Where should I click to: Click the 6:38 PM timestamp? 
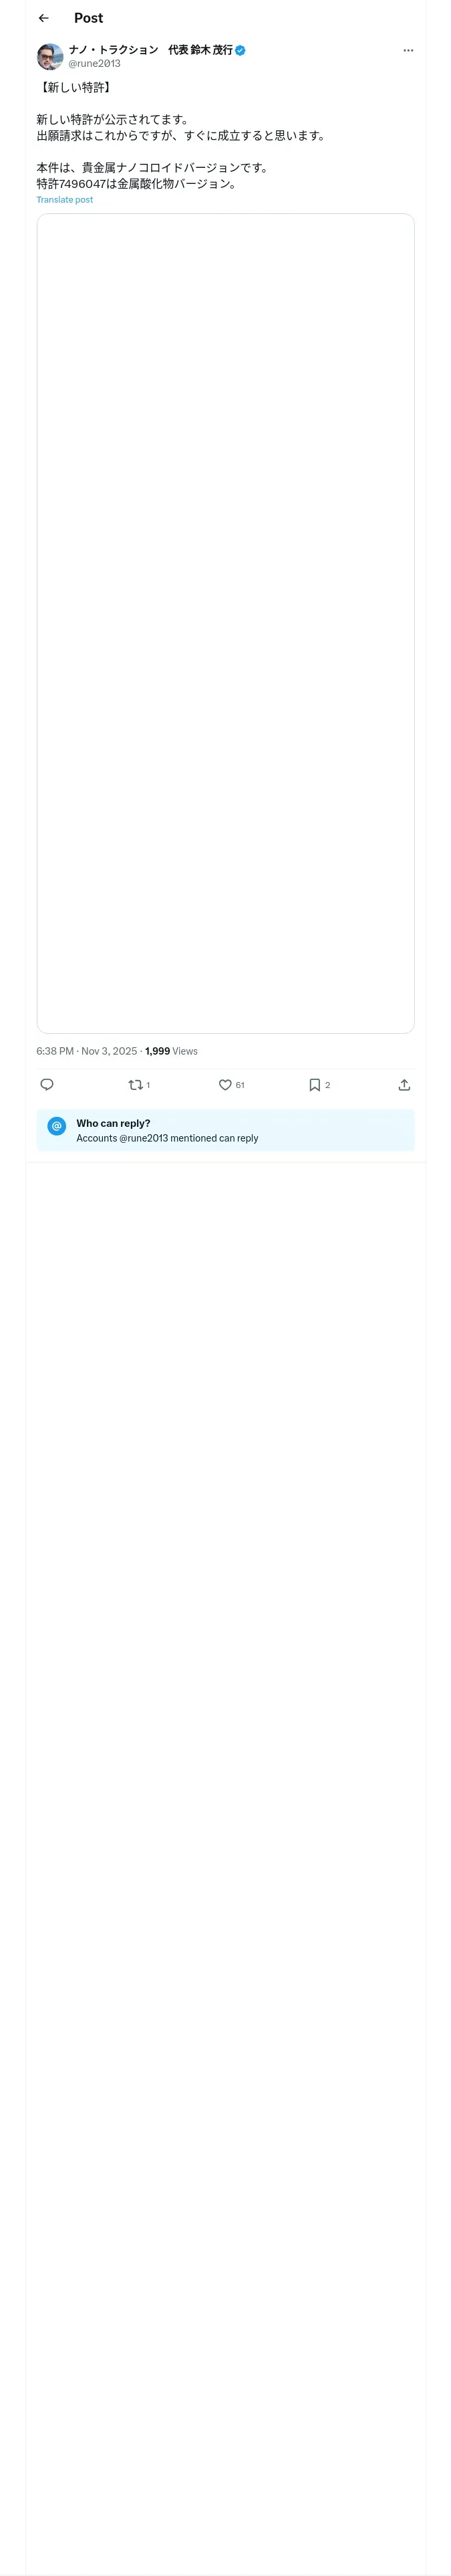pos(55,1051)
